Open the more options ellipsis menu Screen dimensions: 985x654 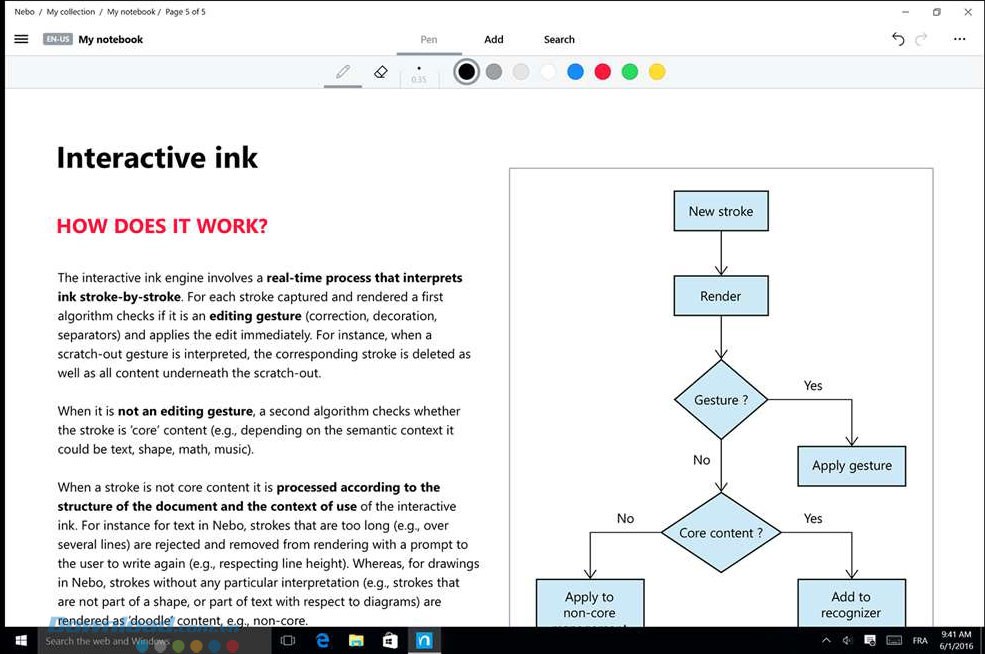coord(959,39)
